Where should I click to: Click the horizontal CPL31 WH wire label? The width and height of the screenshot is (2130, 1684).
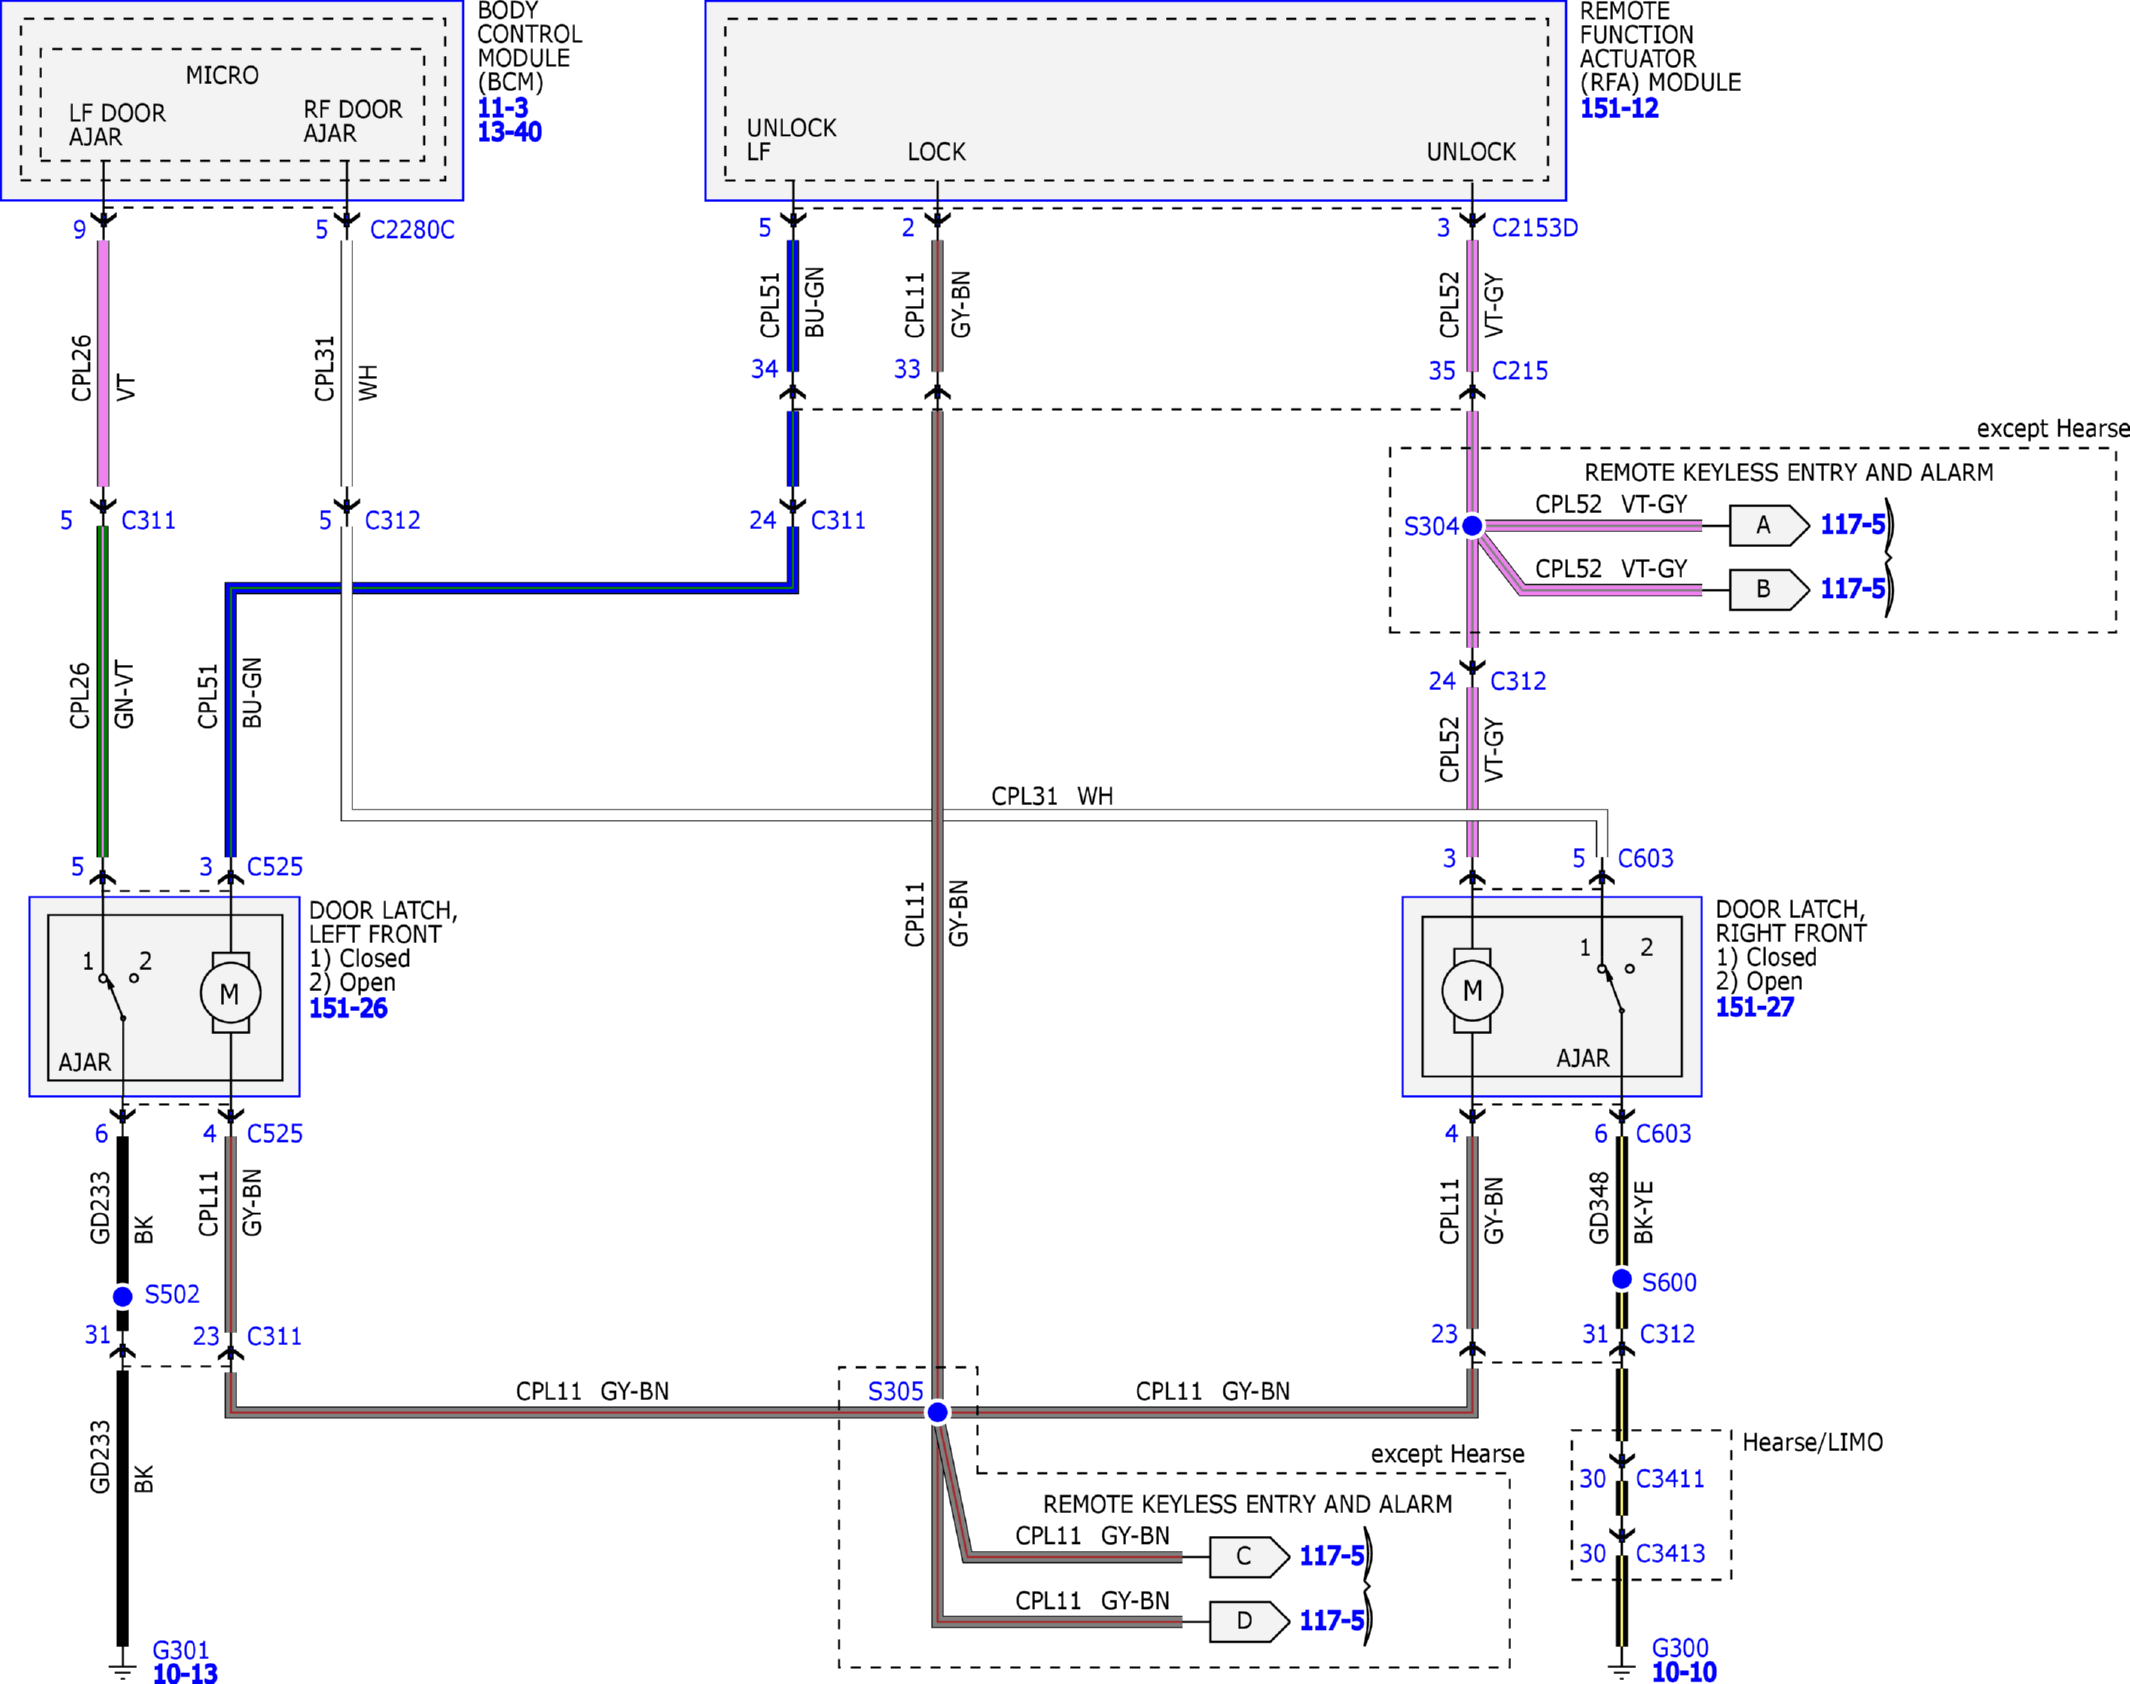pyautogui.click(x=1052, y=796)
